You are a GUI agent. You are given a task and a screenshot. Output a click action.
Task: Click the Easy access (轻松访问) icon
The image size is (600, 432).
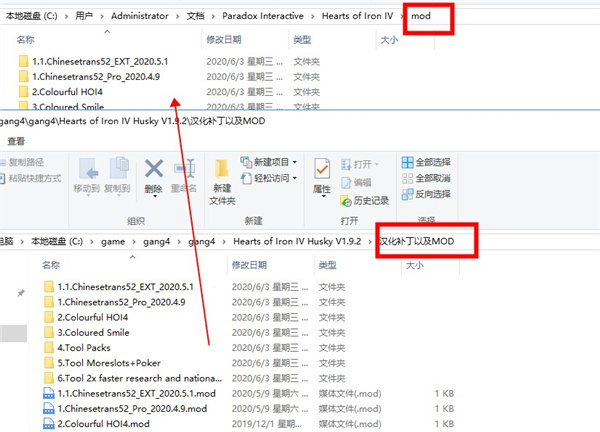point(246,178)
